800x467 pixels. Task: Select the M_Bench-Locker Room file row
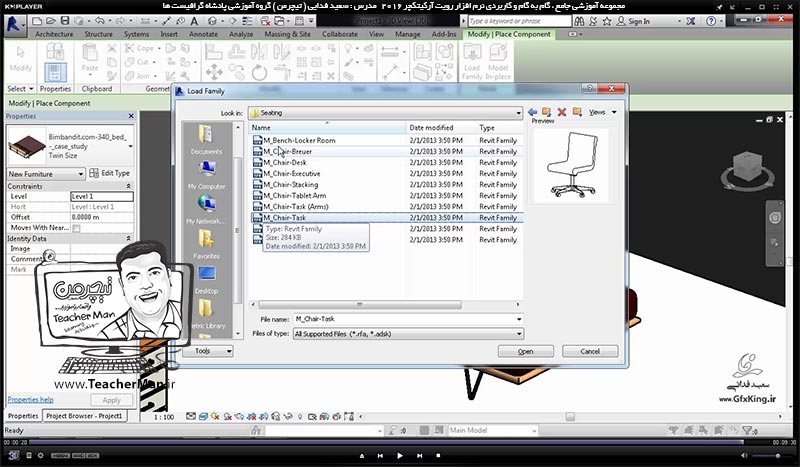click(386, 140)
